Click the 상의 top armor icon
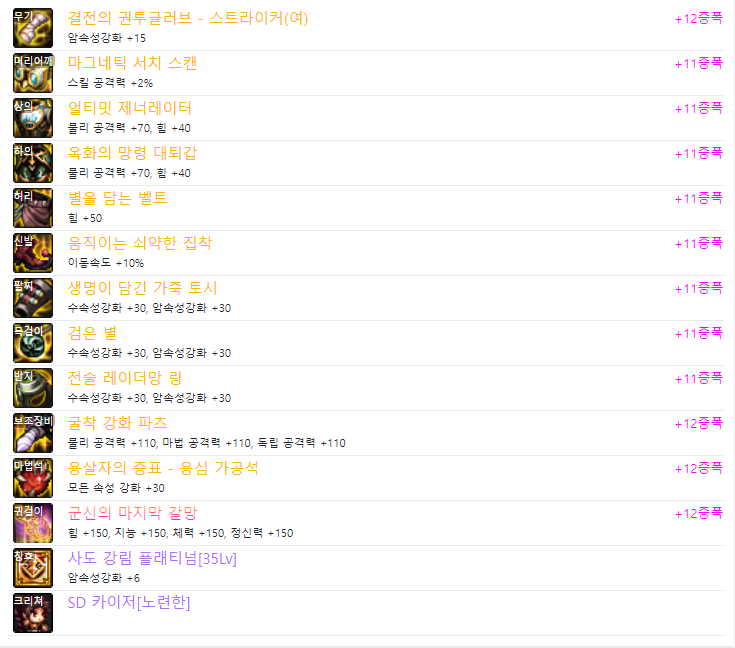735x648 pixels. pos(33,118)
